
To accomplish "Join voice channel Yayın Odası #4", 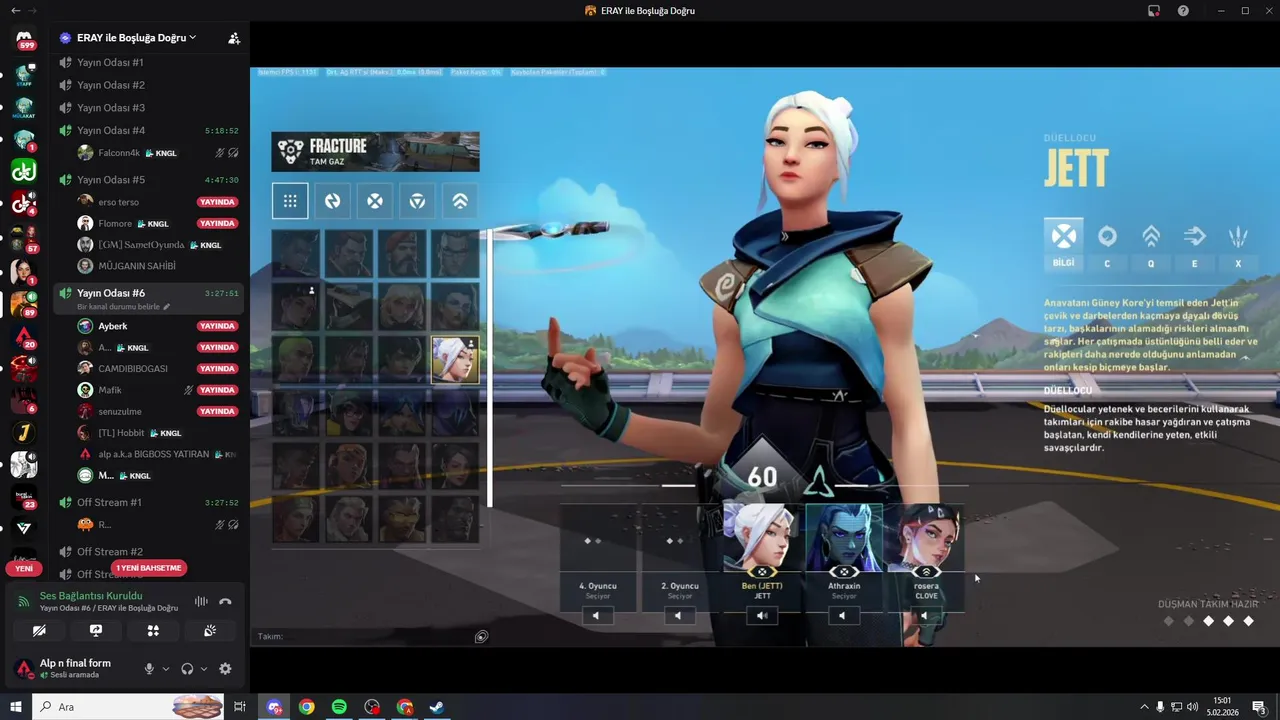I will (x=149, y=131).
